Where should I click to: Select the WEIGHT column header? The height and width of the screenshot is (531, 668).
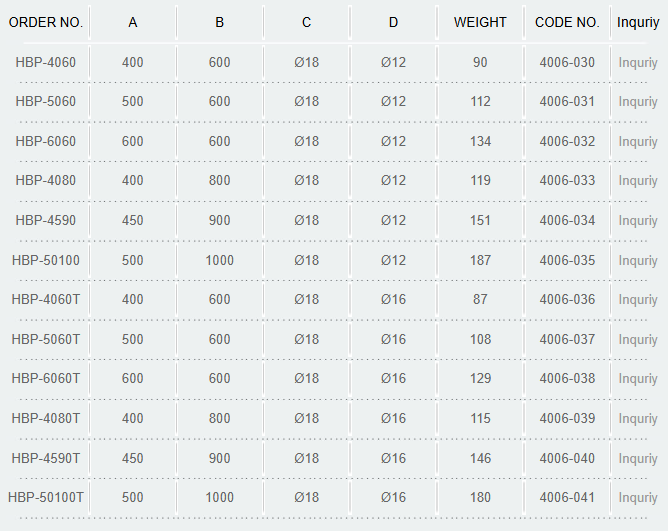point(480,22)
